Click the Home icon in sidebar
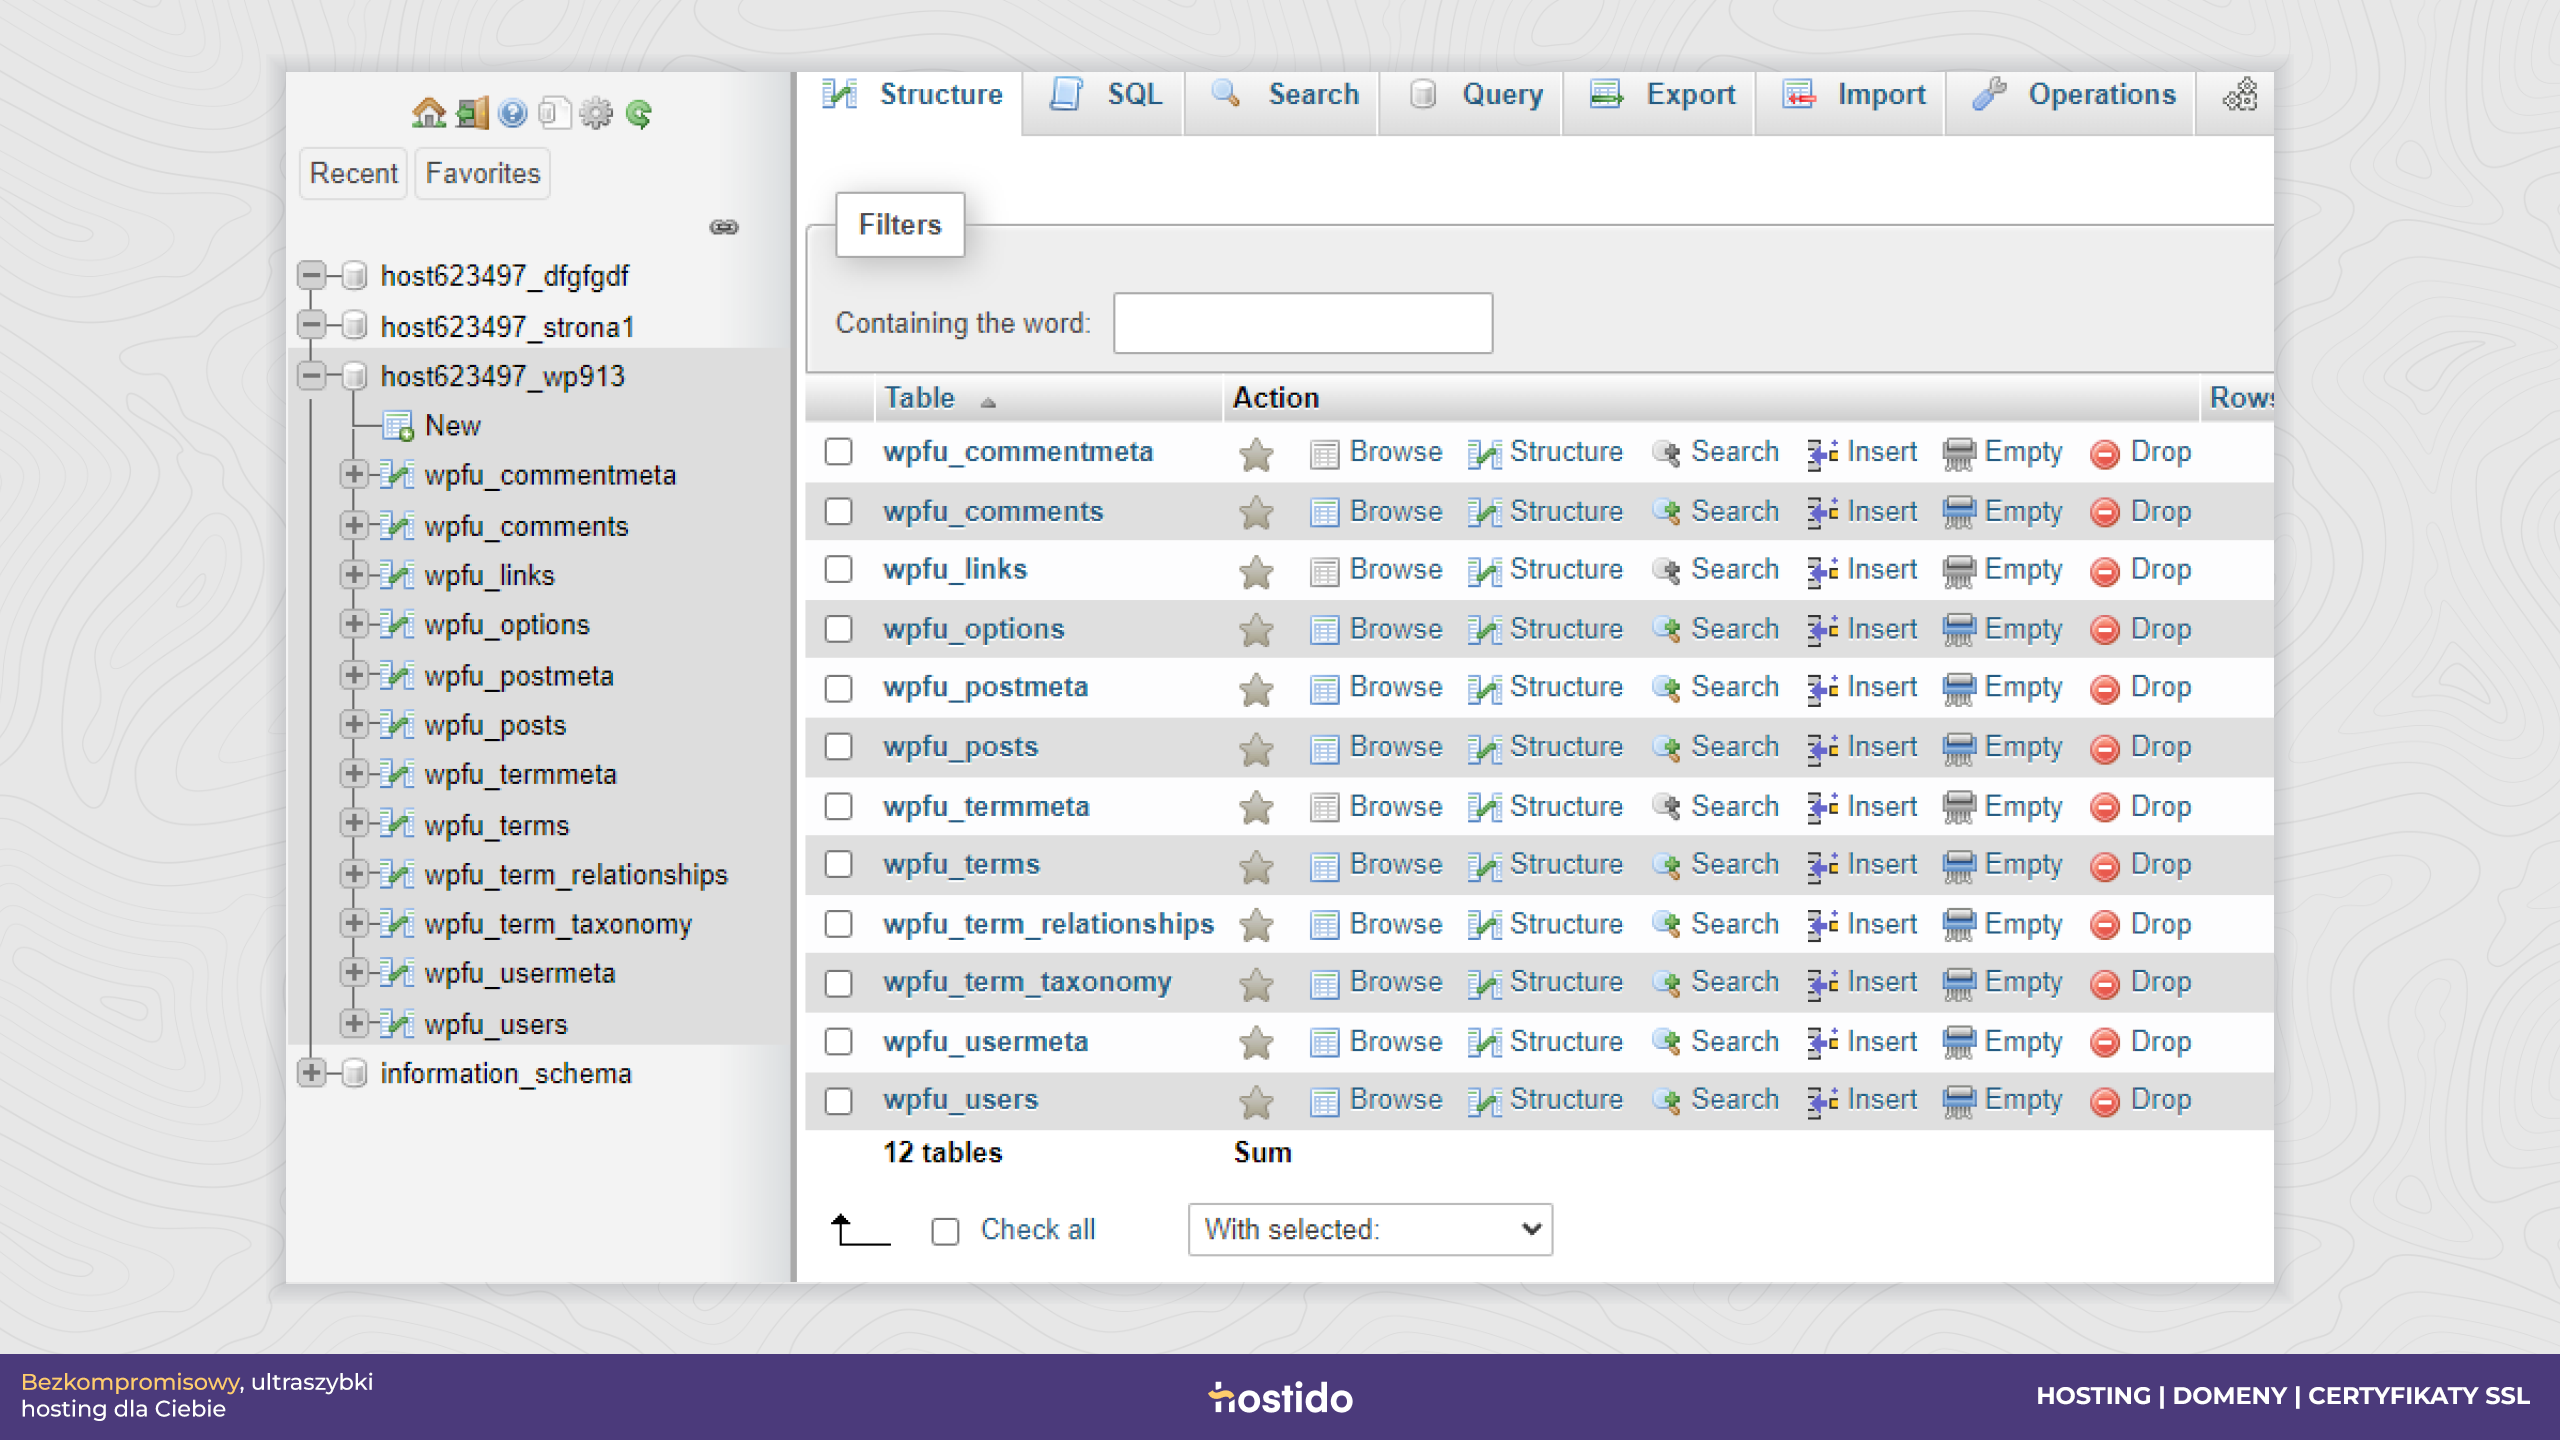The image size is (2560, 1440). click(428, 113)
